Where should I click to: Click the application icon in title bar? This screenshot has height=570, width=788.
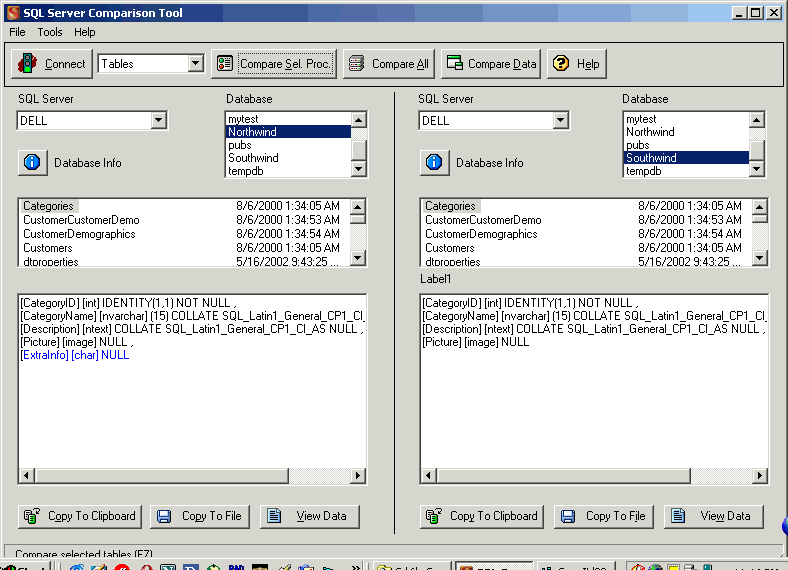point(13,13)
